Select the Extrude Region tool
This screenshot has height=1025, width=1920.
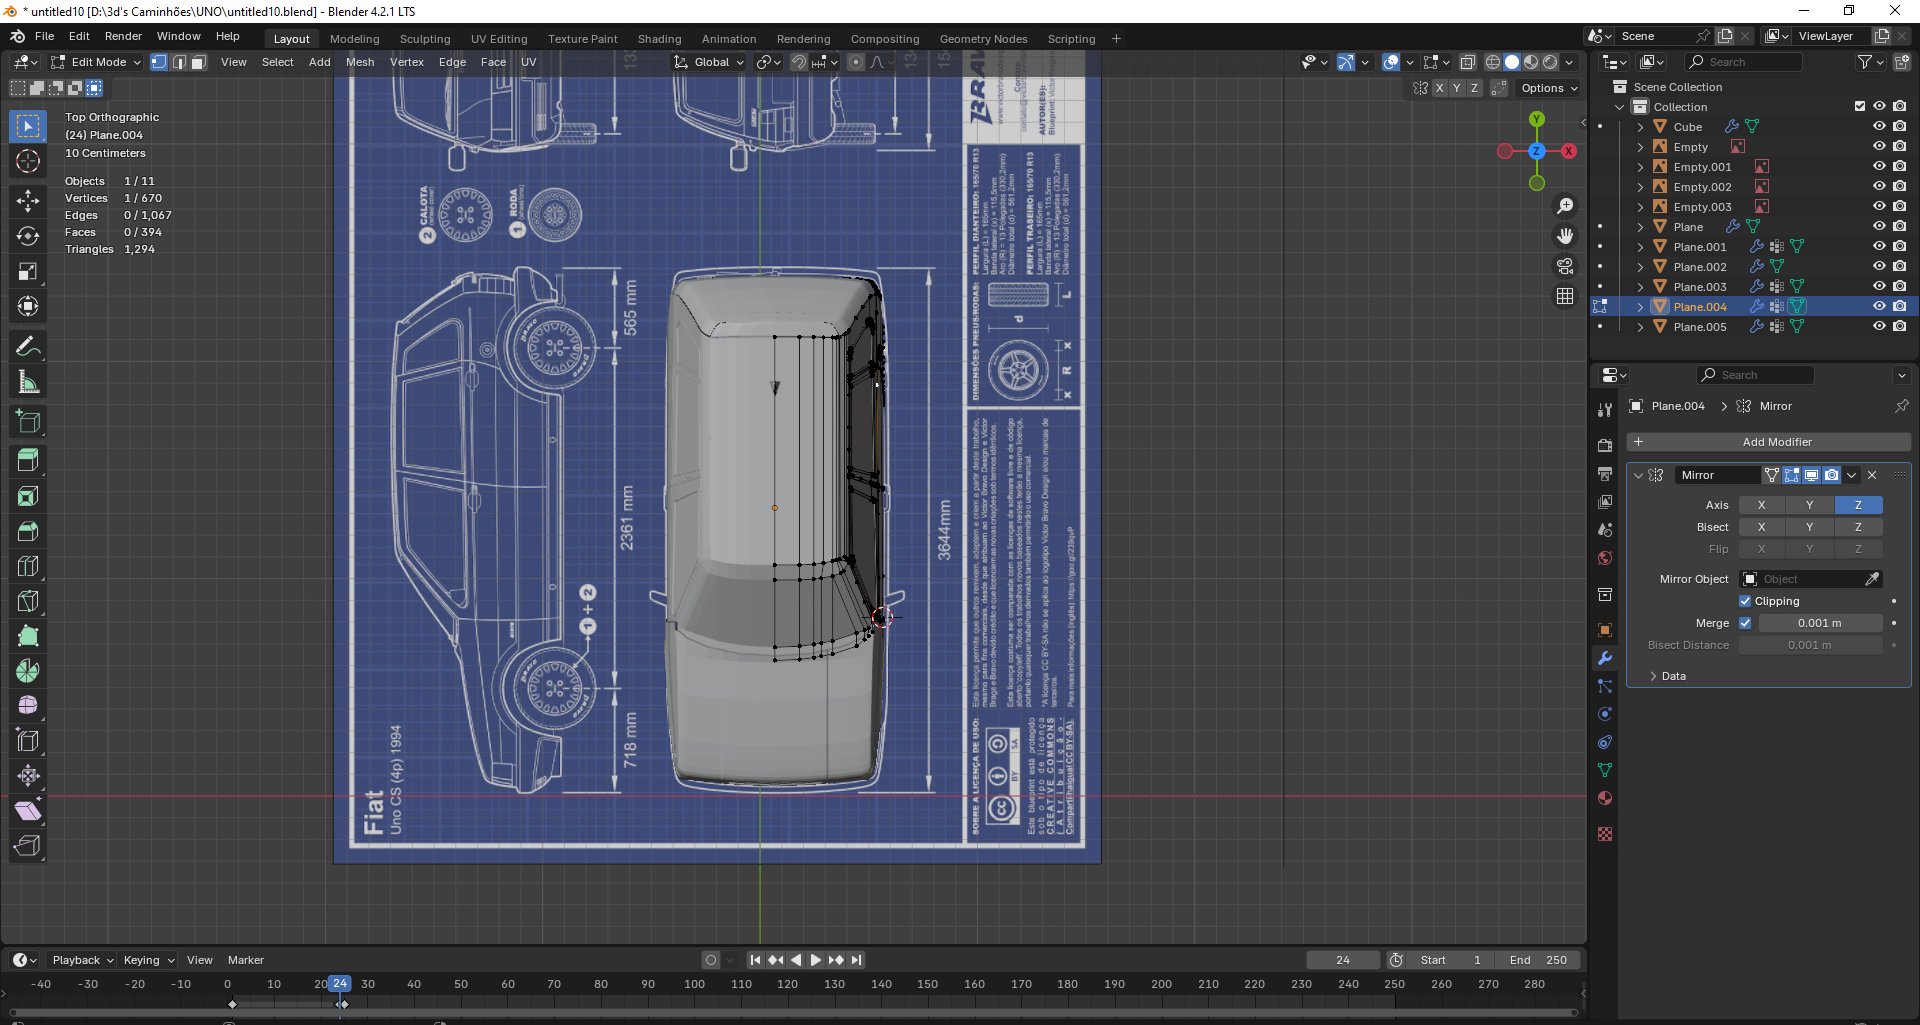click(x=28, y=461)
